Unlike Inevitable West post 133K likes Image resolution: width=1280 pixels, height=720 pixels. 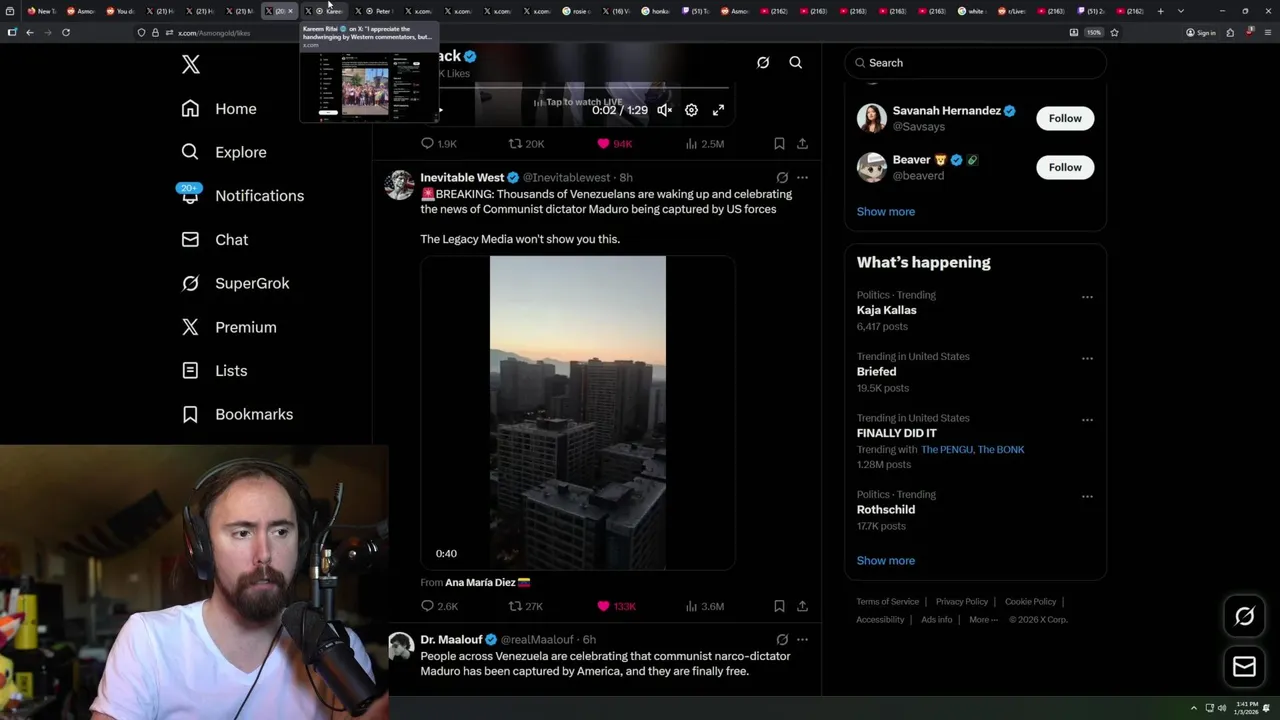(x=616, y=606)
